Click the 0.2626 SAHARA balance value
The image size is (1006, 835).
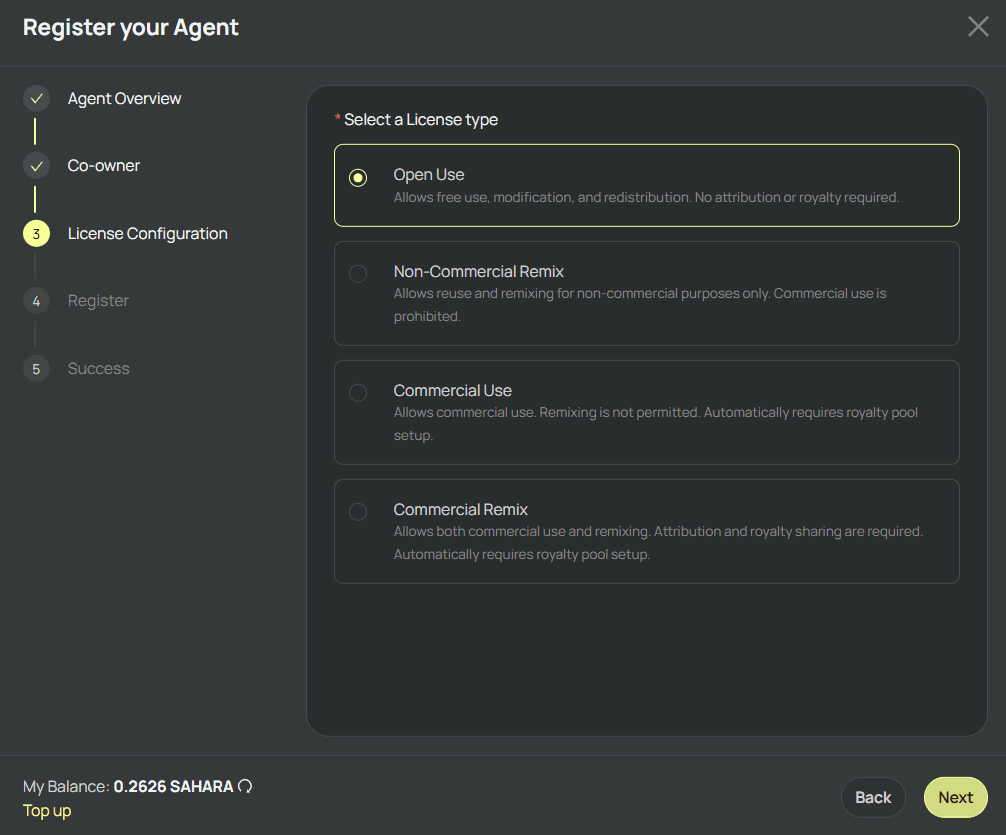[x=173, y=786]
